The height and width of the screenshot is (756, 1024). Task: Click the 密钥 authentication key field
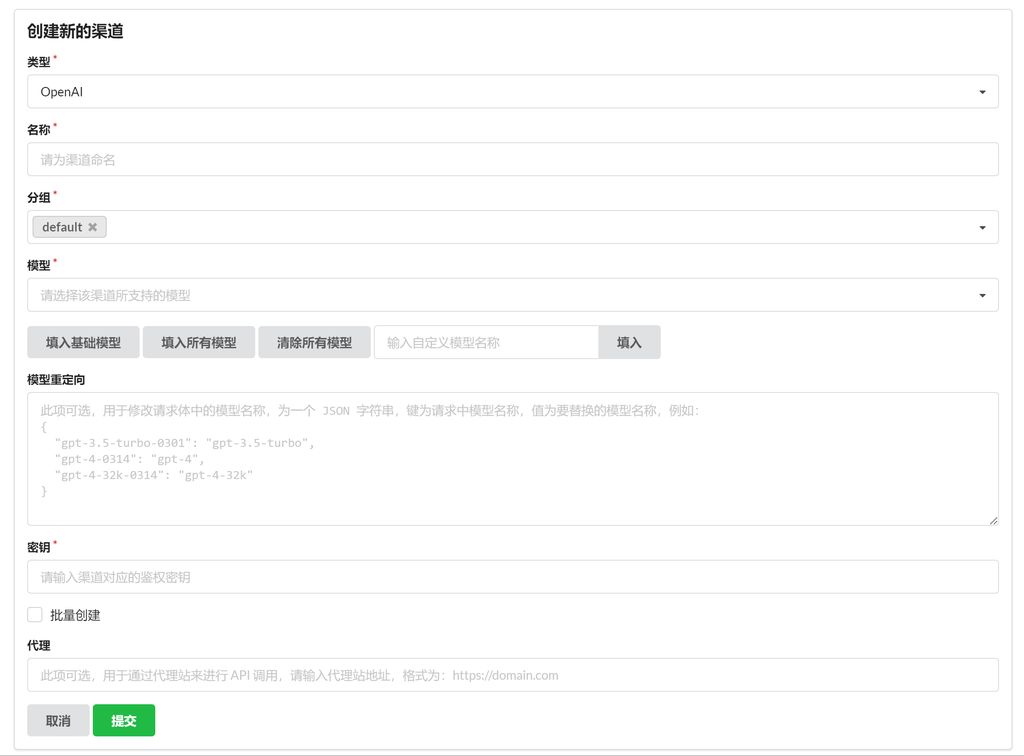(x=512, y=577)
